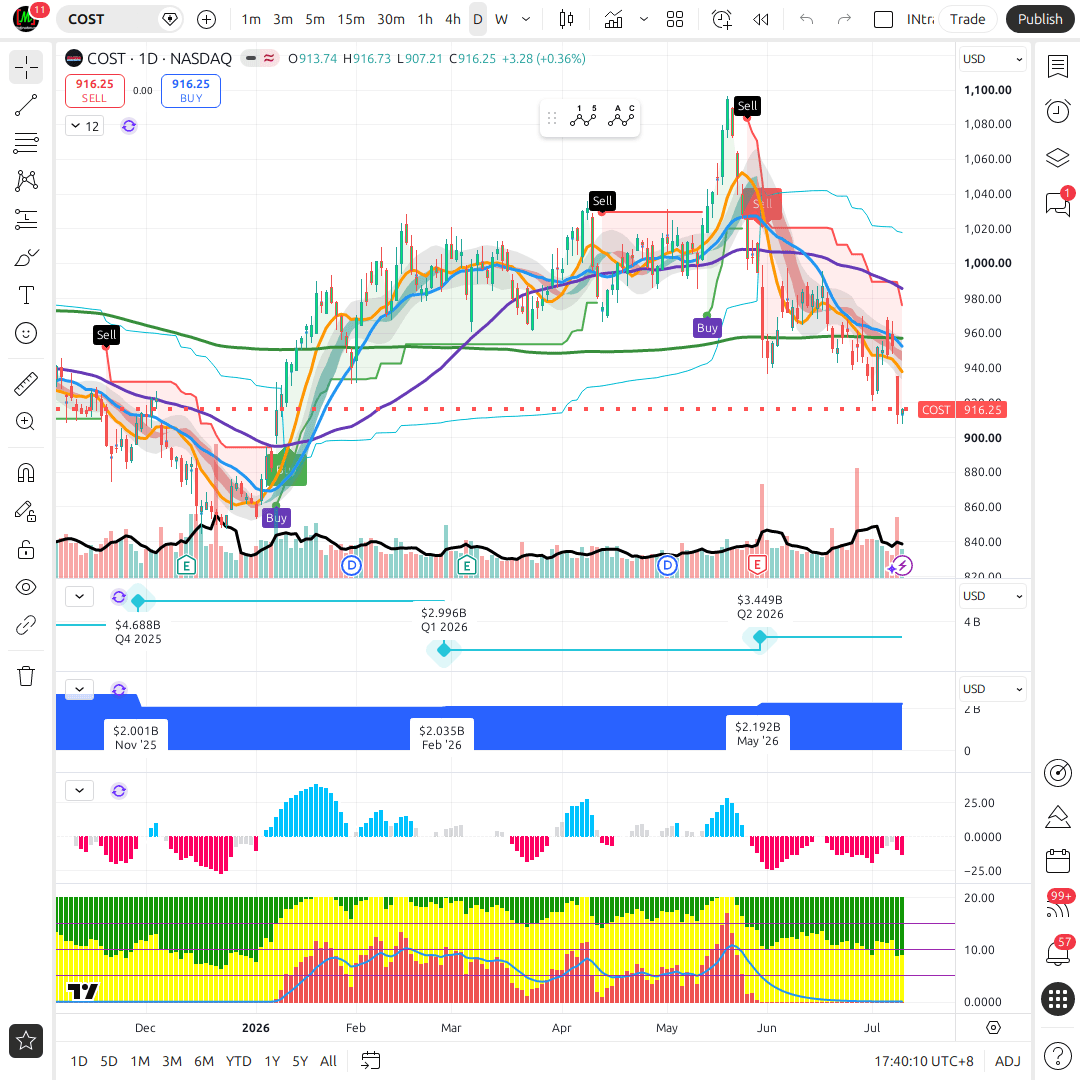Switch to the 1h timeframe

[425, 19]
